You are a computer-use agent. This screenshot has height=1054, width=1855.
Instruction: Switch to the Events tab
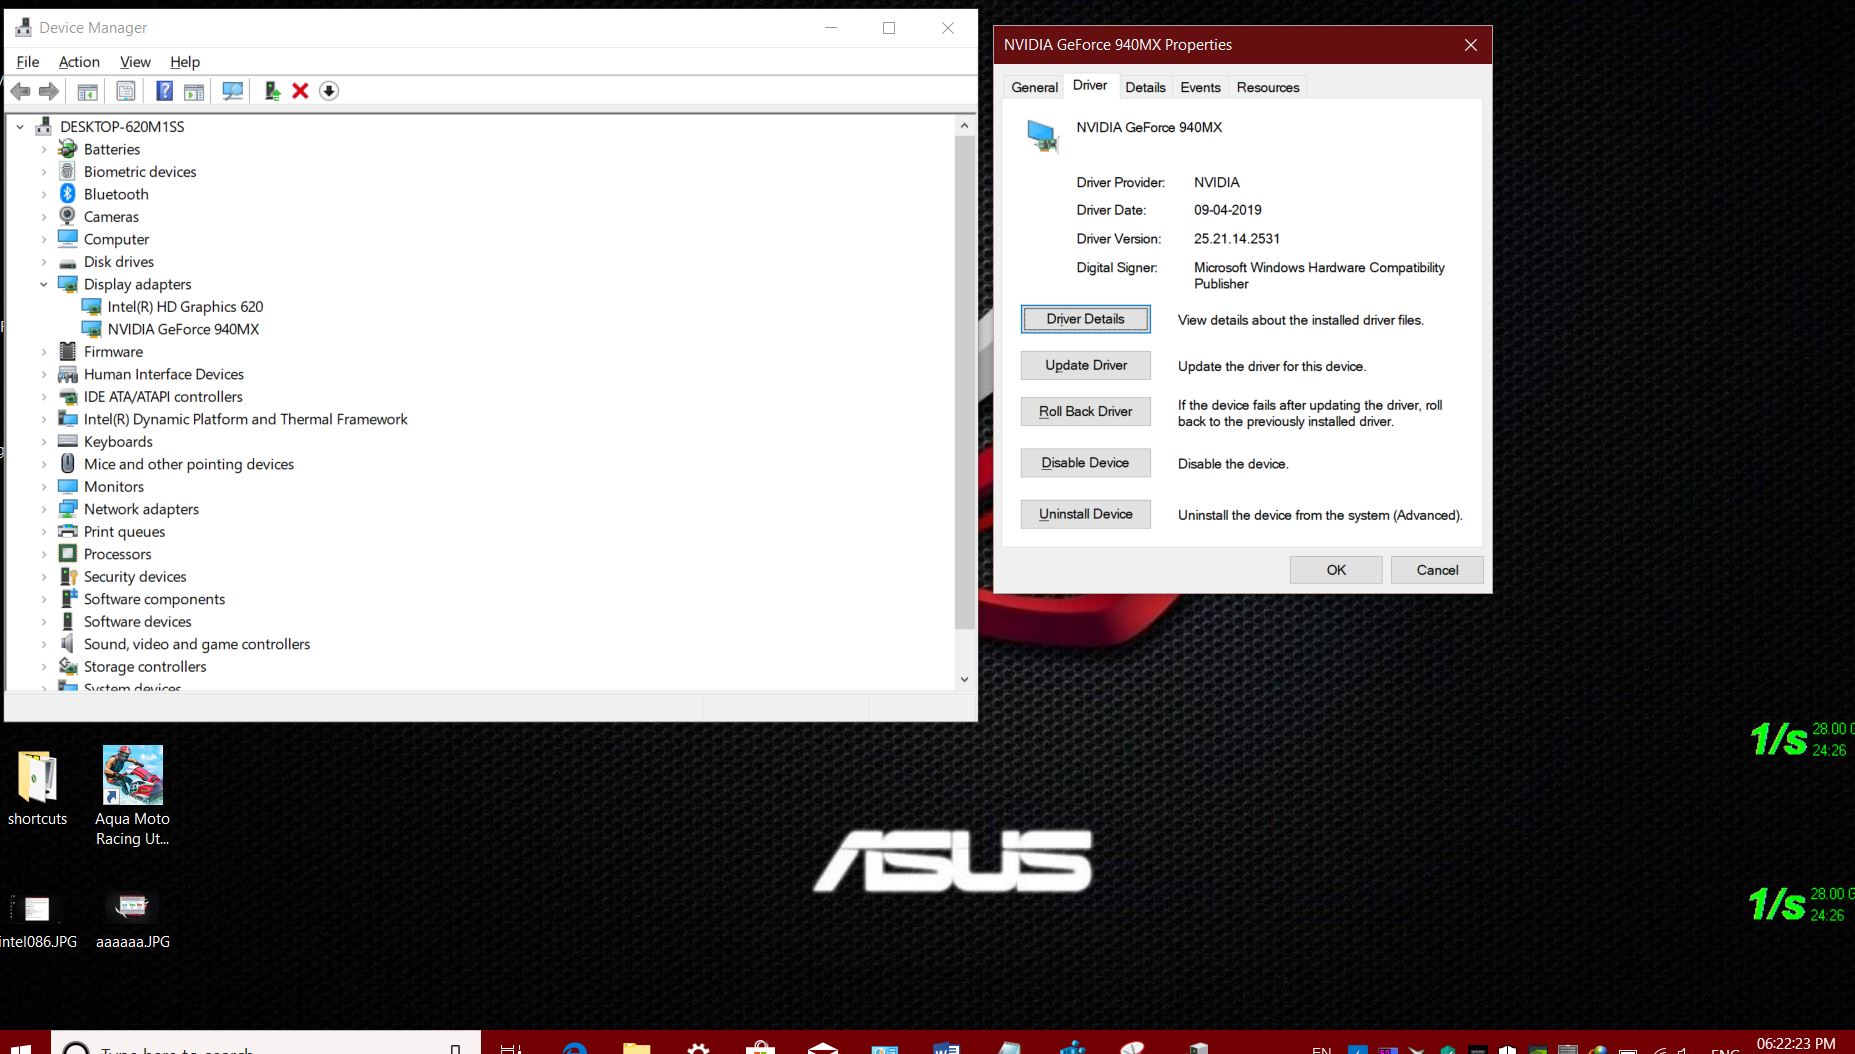[1200, 87]
